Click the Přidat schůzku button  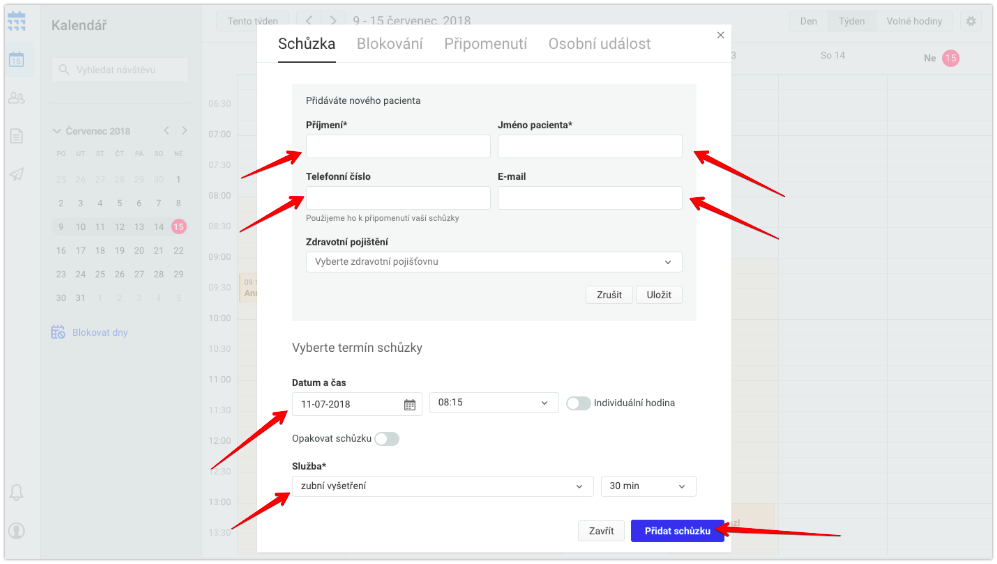click(677, 531)
